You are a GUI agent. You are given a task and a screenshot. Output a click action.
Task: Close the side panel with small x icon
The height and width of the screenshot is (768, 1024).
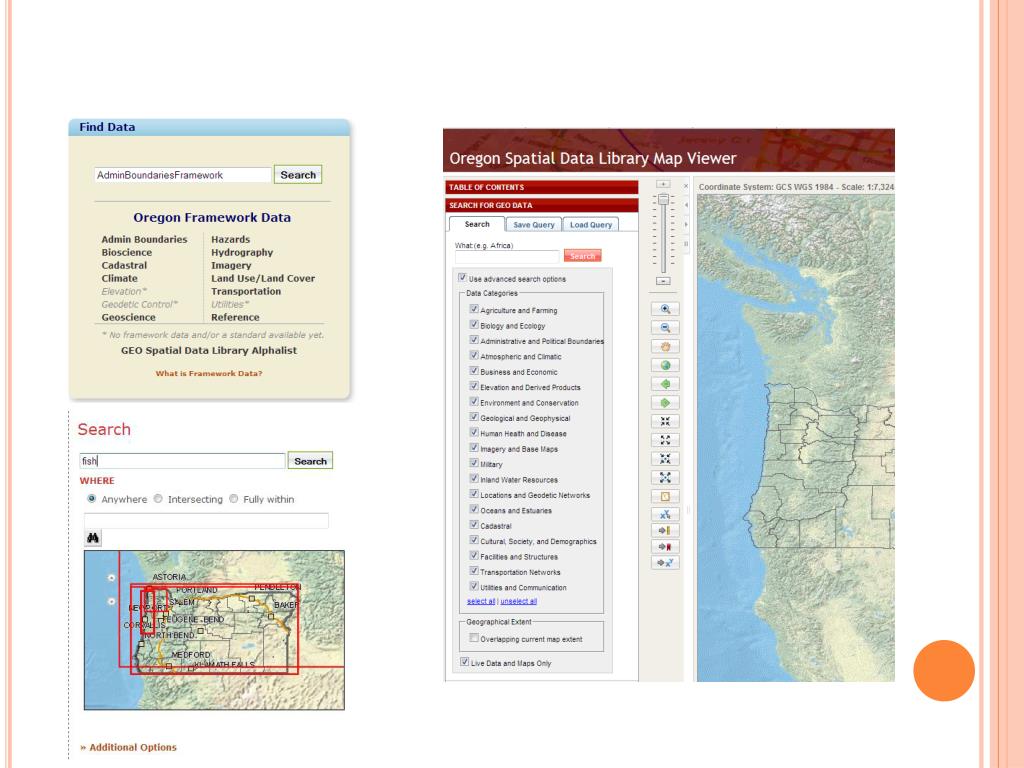pyautogui.click(x=686, y=186)
